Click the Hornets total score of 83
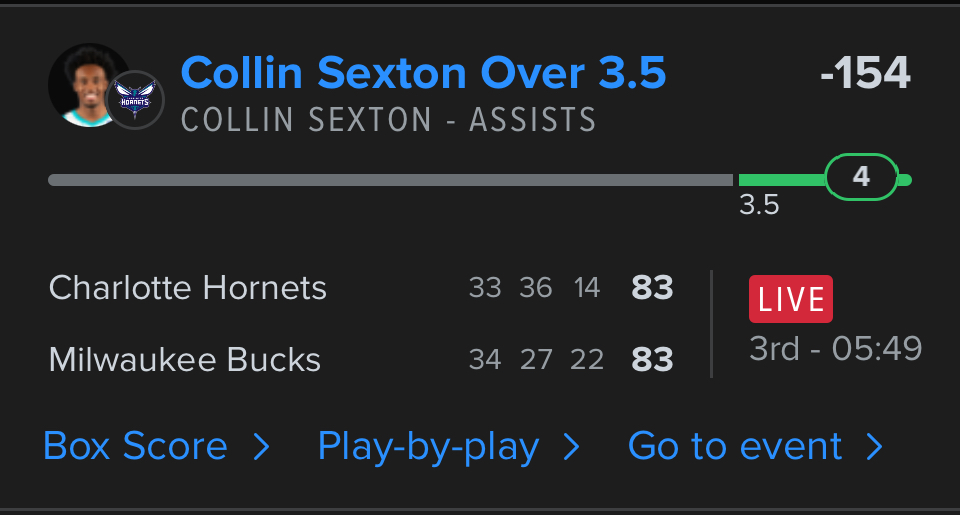The width and height of the screenshot is (960, 515). pos(652,288)
